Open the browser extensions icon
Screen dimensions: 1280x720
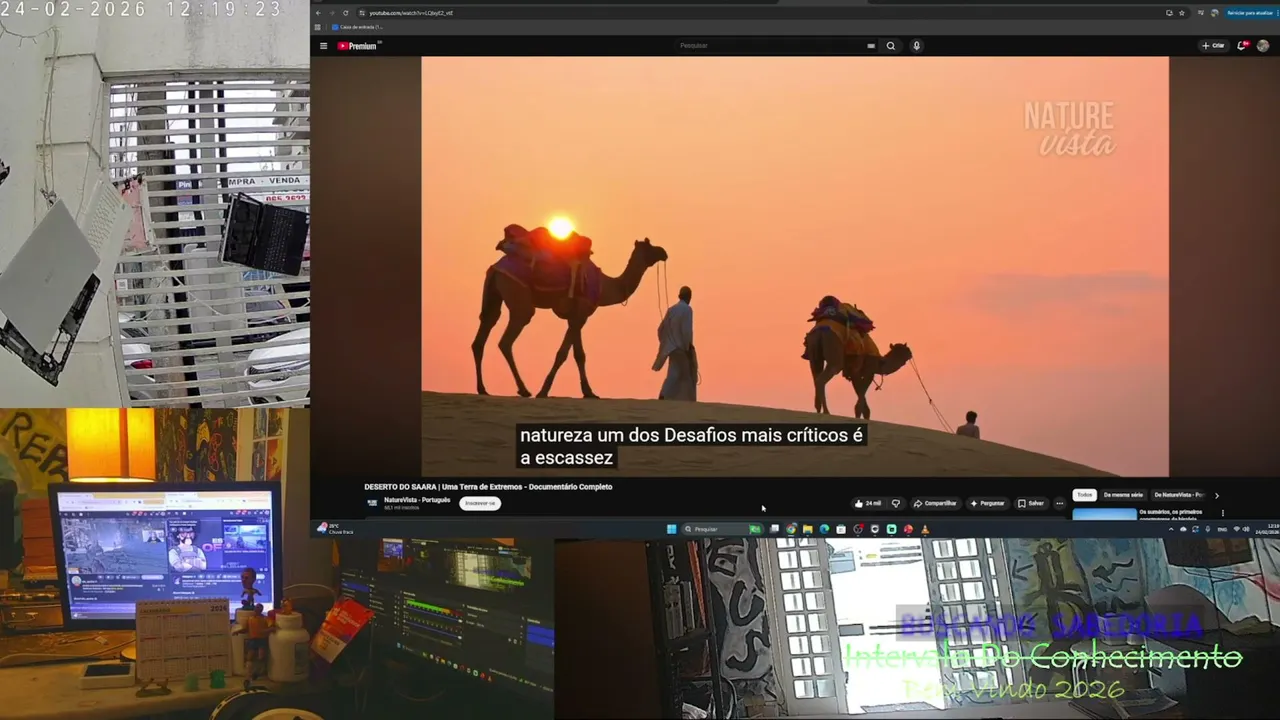pyautogui.click(x=1201, y=13)
